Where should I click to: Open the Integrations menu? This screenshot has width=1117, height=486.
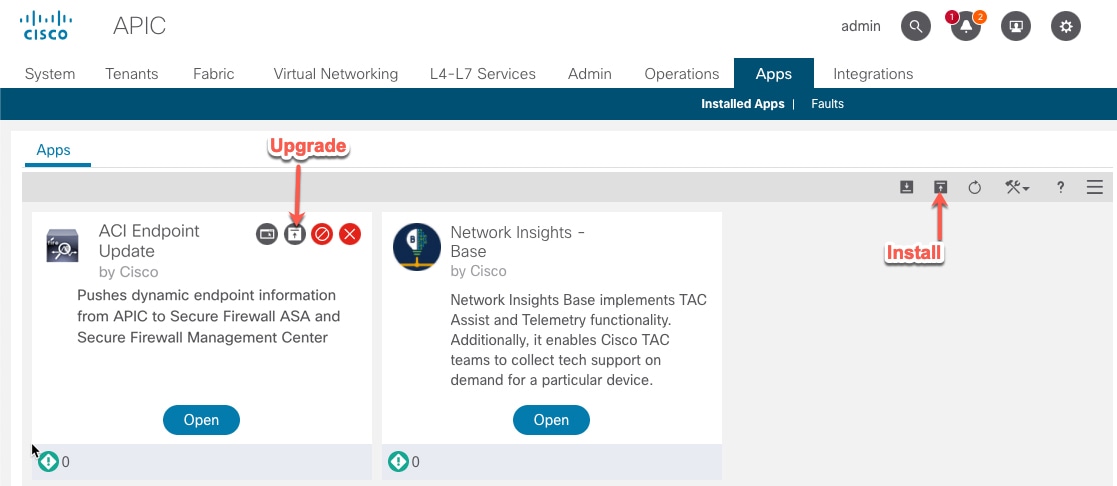tap(873, 73)
